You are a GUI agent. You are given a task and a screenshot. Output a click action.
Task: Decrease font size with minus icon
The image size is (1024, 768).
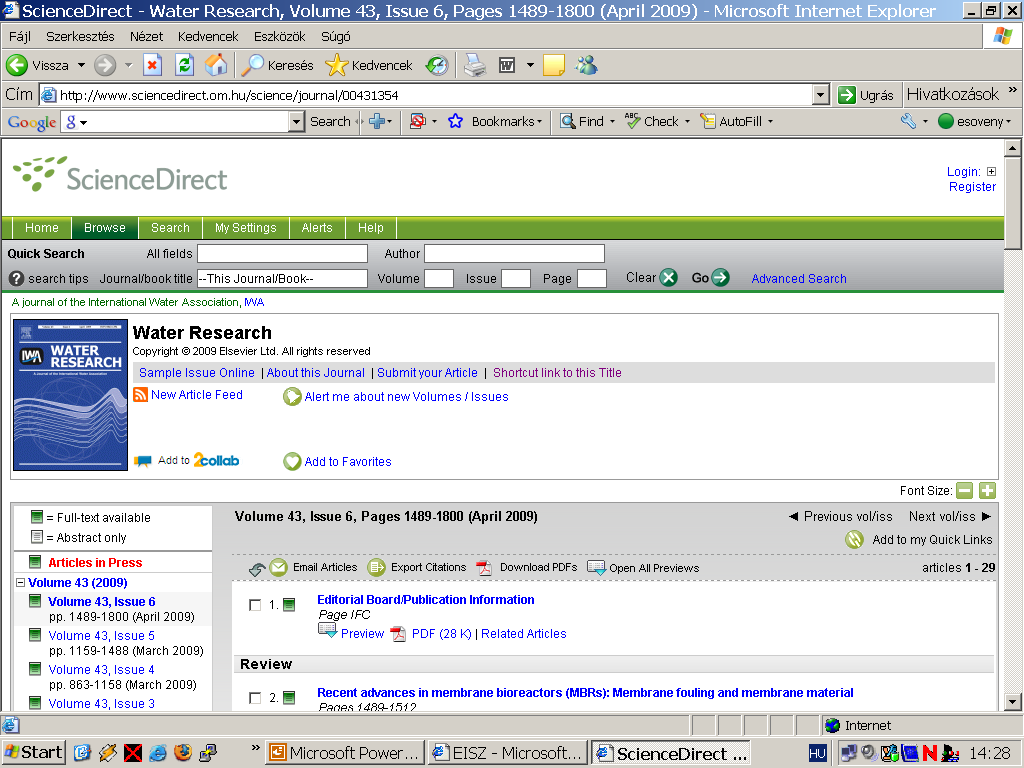coord(965,490)
